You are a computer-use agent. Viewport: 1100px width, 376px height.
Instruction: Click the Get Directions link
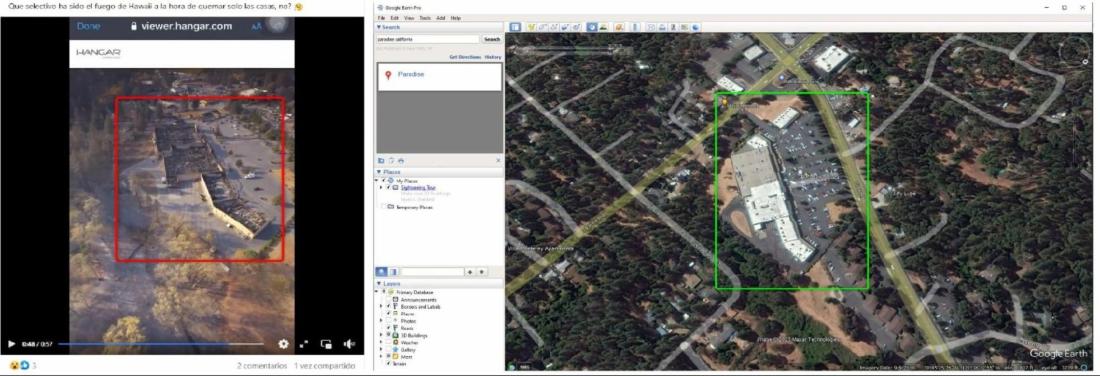464,57
